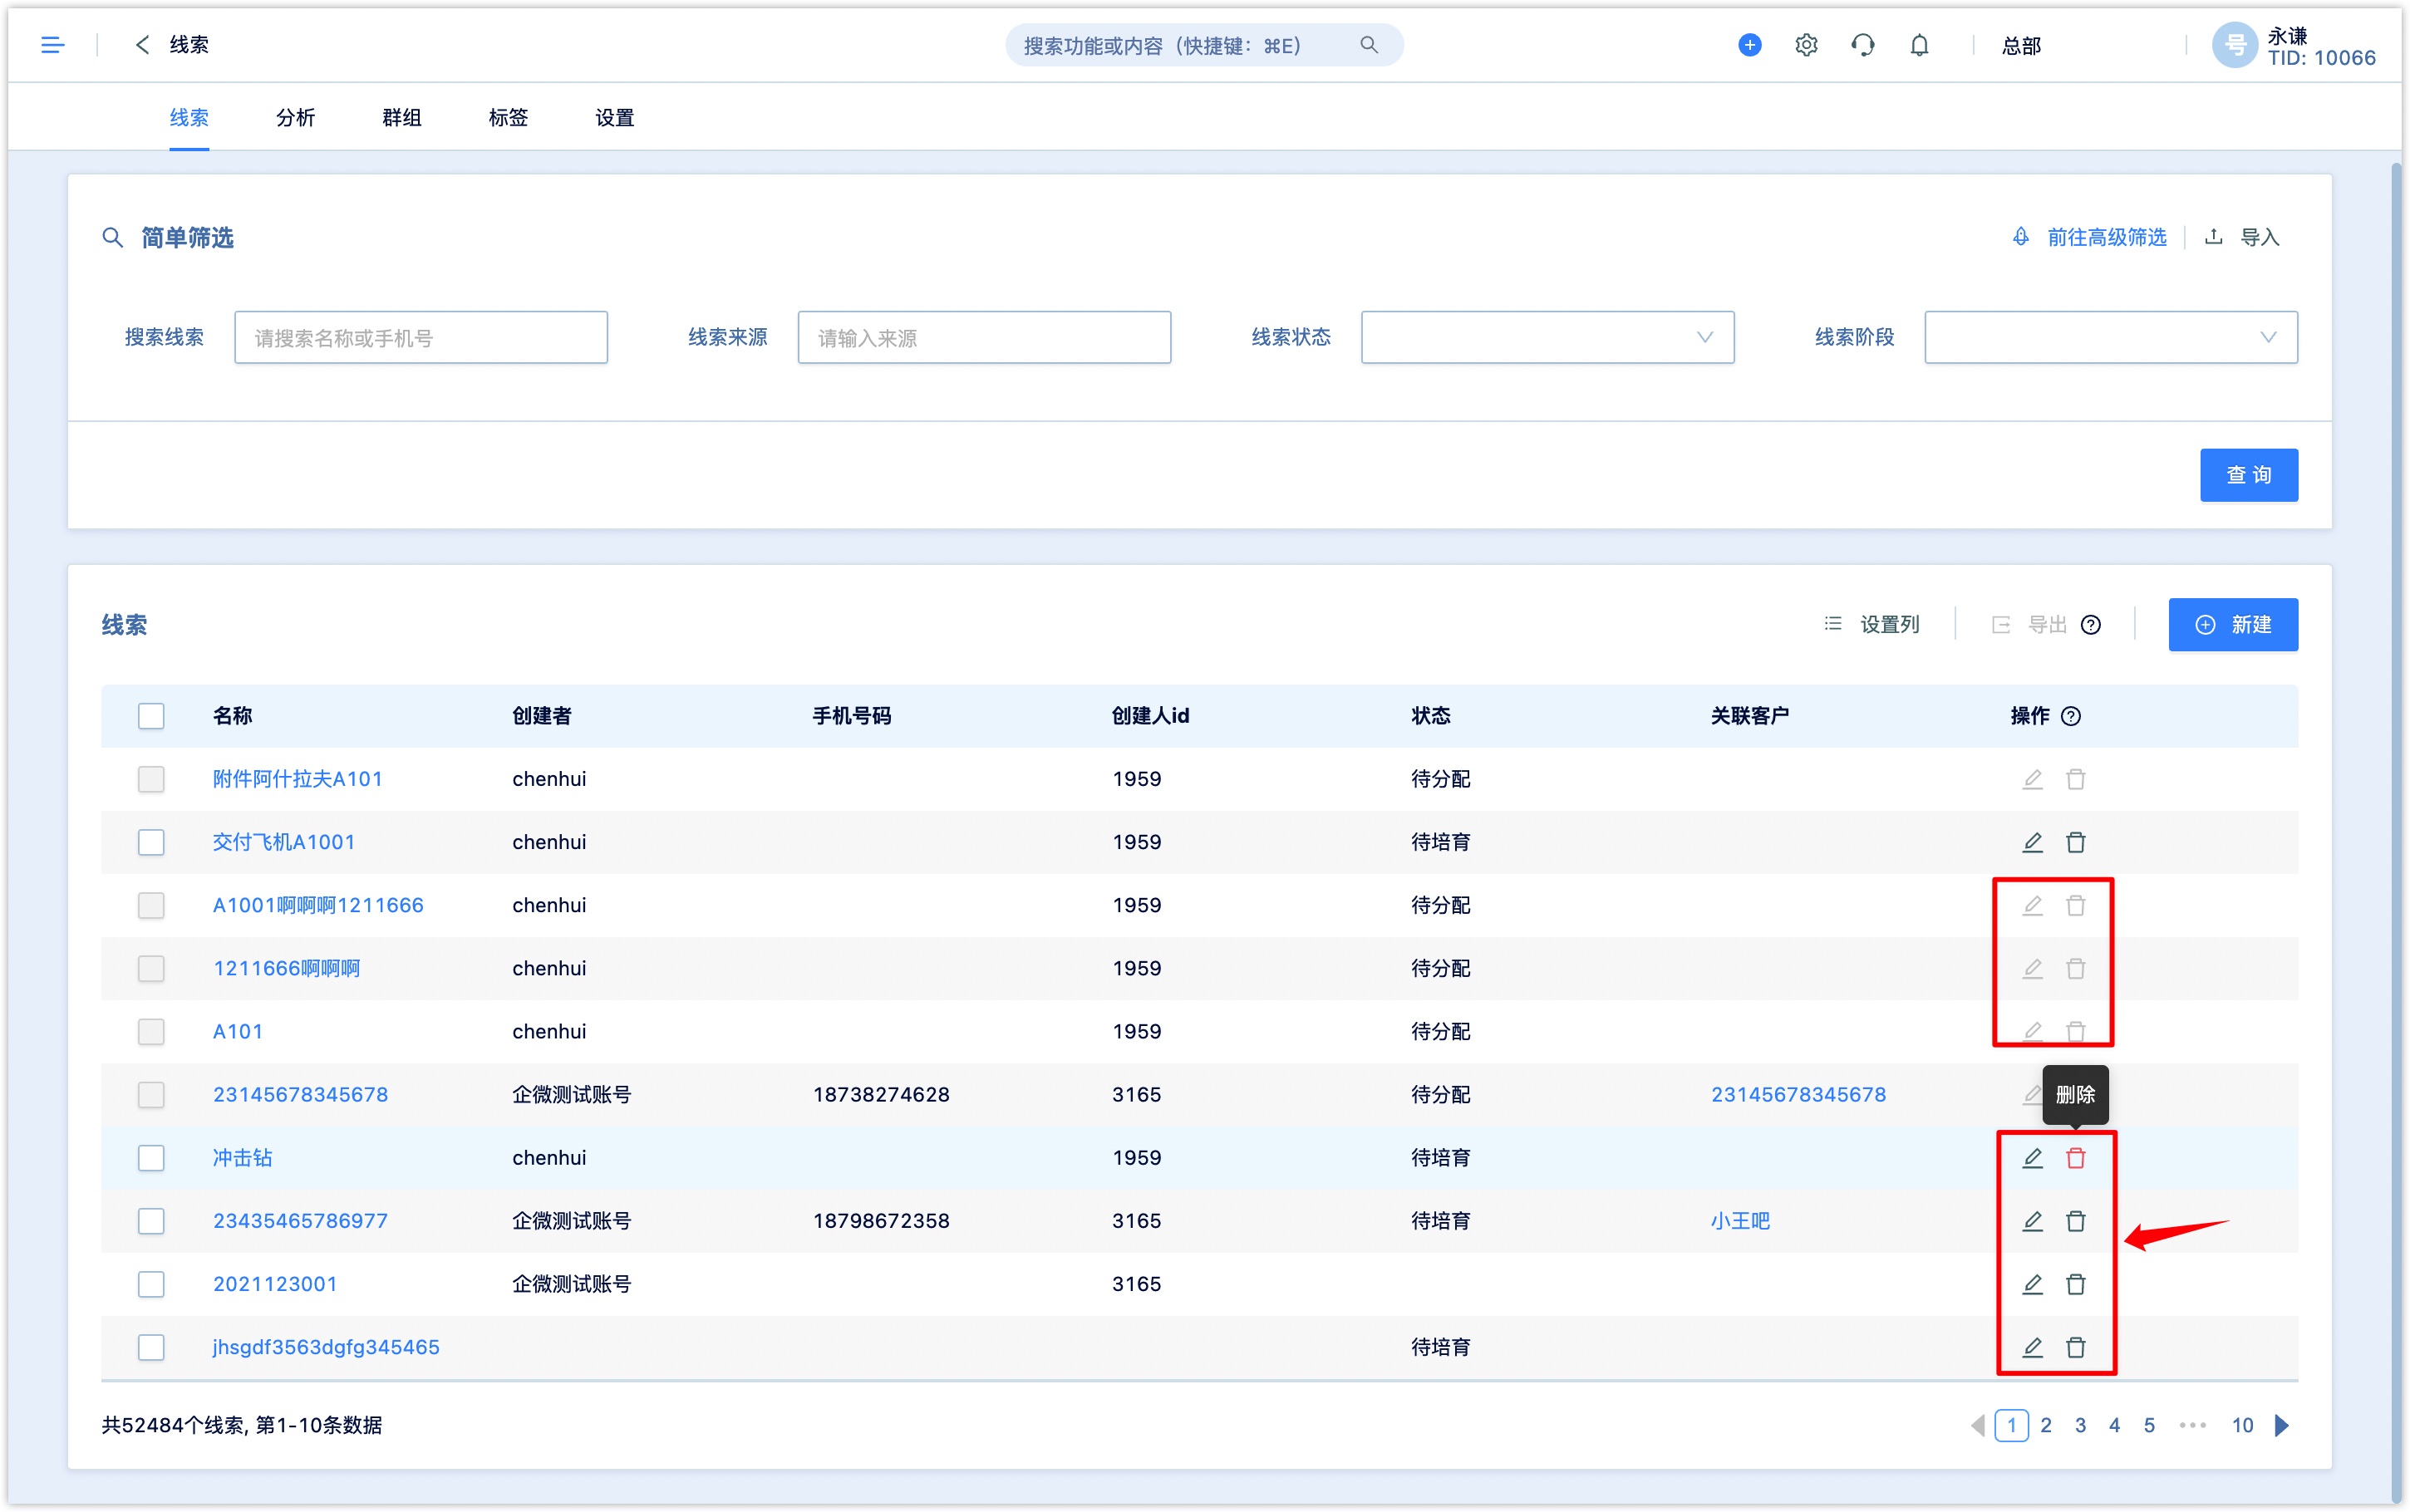Delete the 冲击钻 lead

2076,1158
